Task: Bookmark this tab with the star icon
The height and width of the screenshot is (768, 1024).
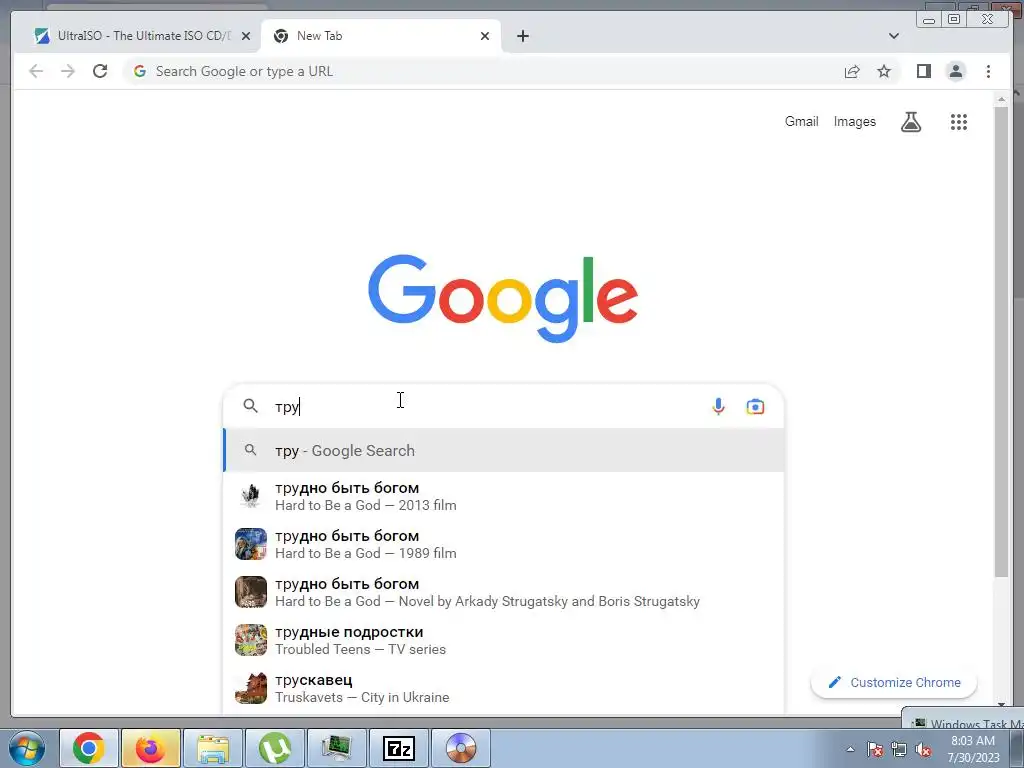Action: (x=884, y=71)
